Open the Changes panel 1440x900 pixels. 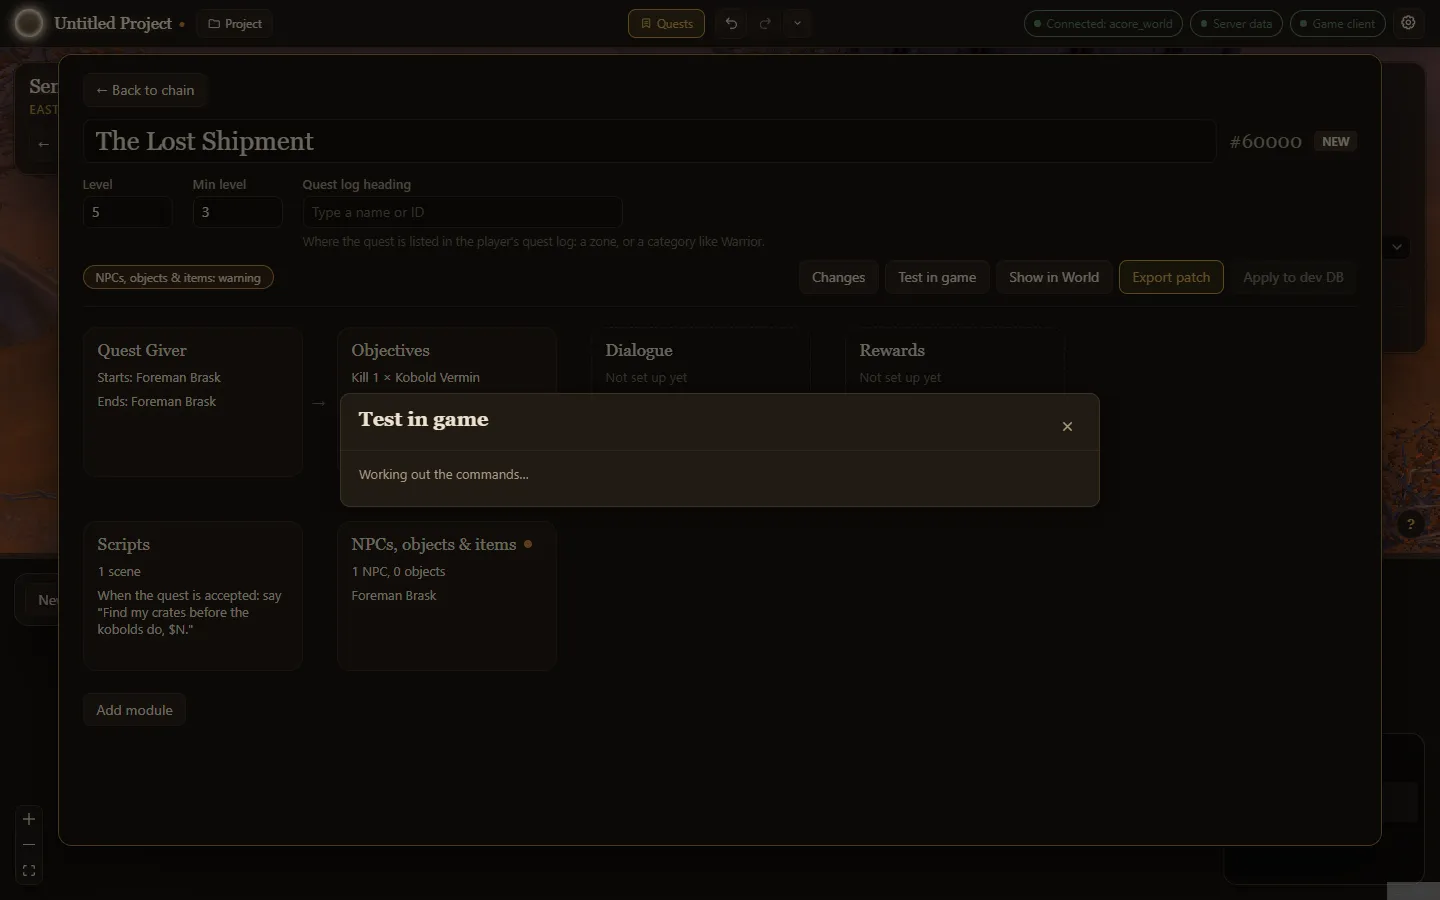click(838, 277)
